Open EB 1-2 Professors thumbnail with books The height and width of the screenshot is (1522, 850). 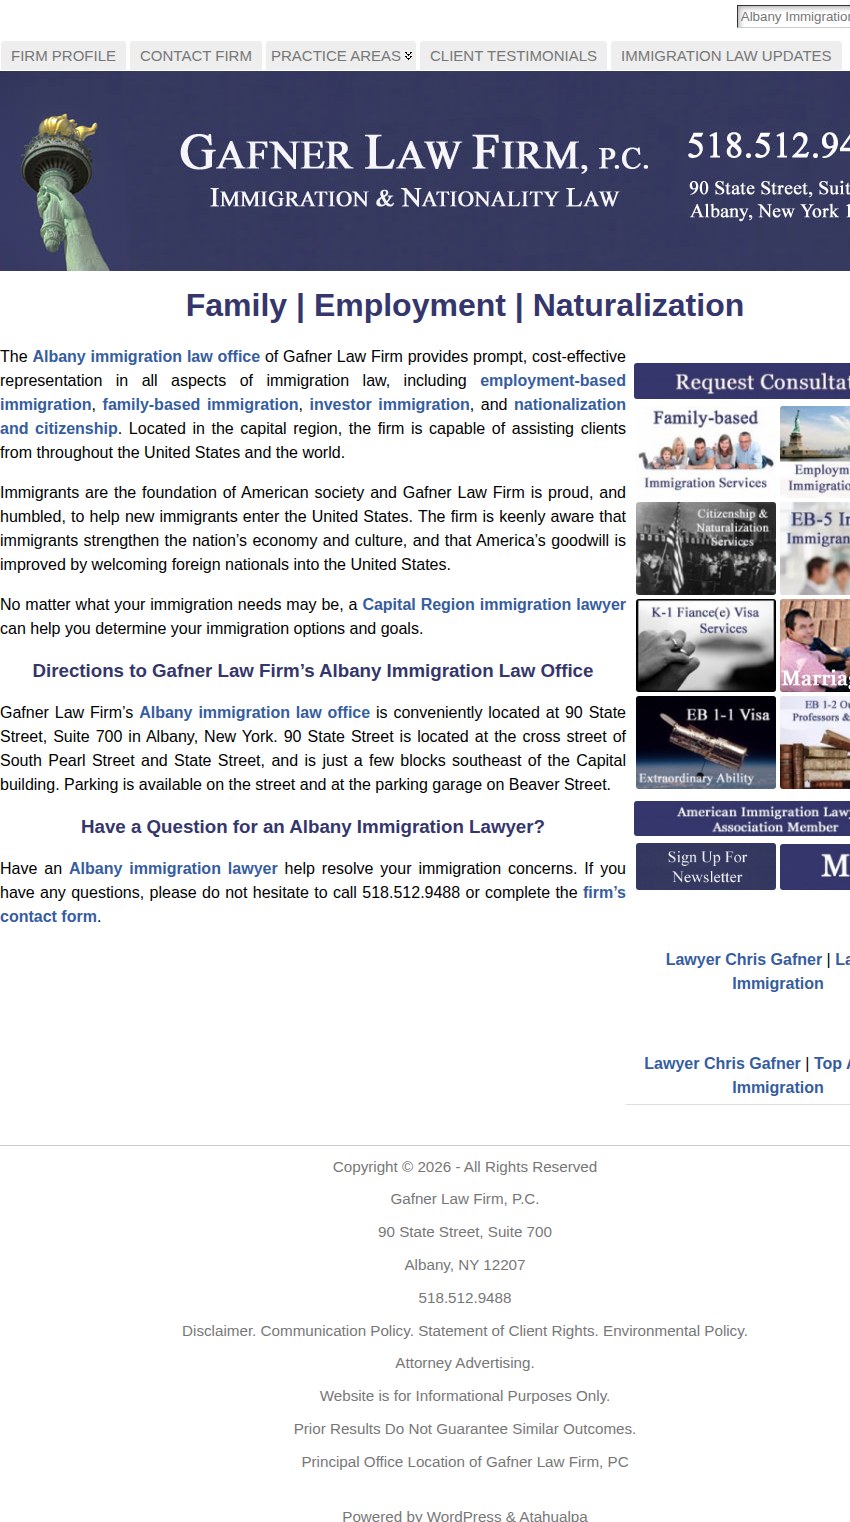[815, 743]
